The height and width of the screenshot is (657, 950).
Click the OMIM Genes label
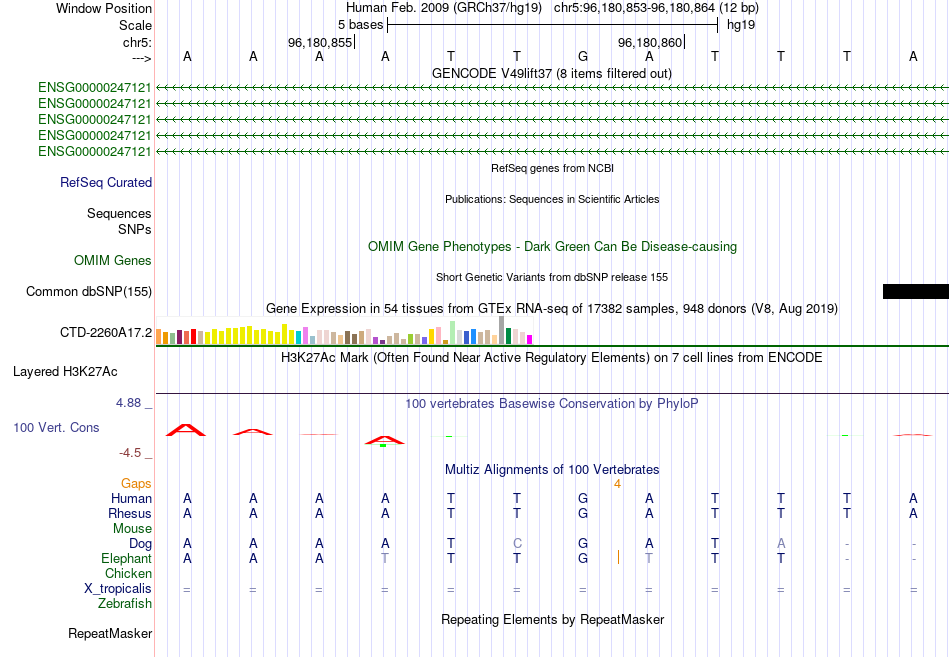(x=113, y=261)
